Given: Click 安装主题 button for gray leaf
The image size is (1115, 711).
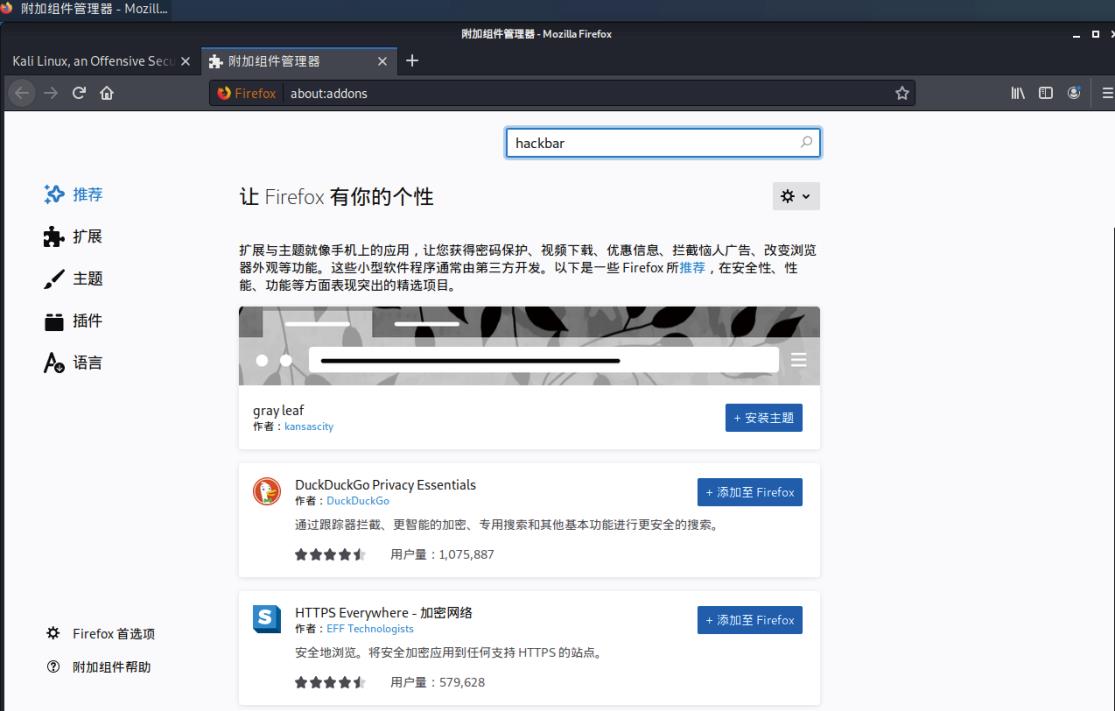Looking at the screenshot, I should (x=763, y=418).
